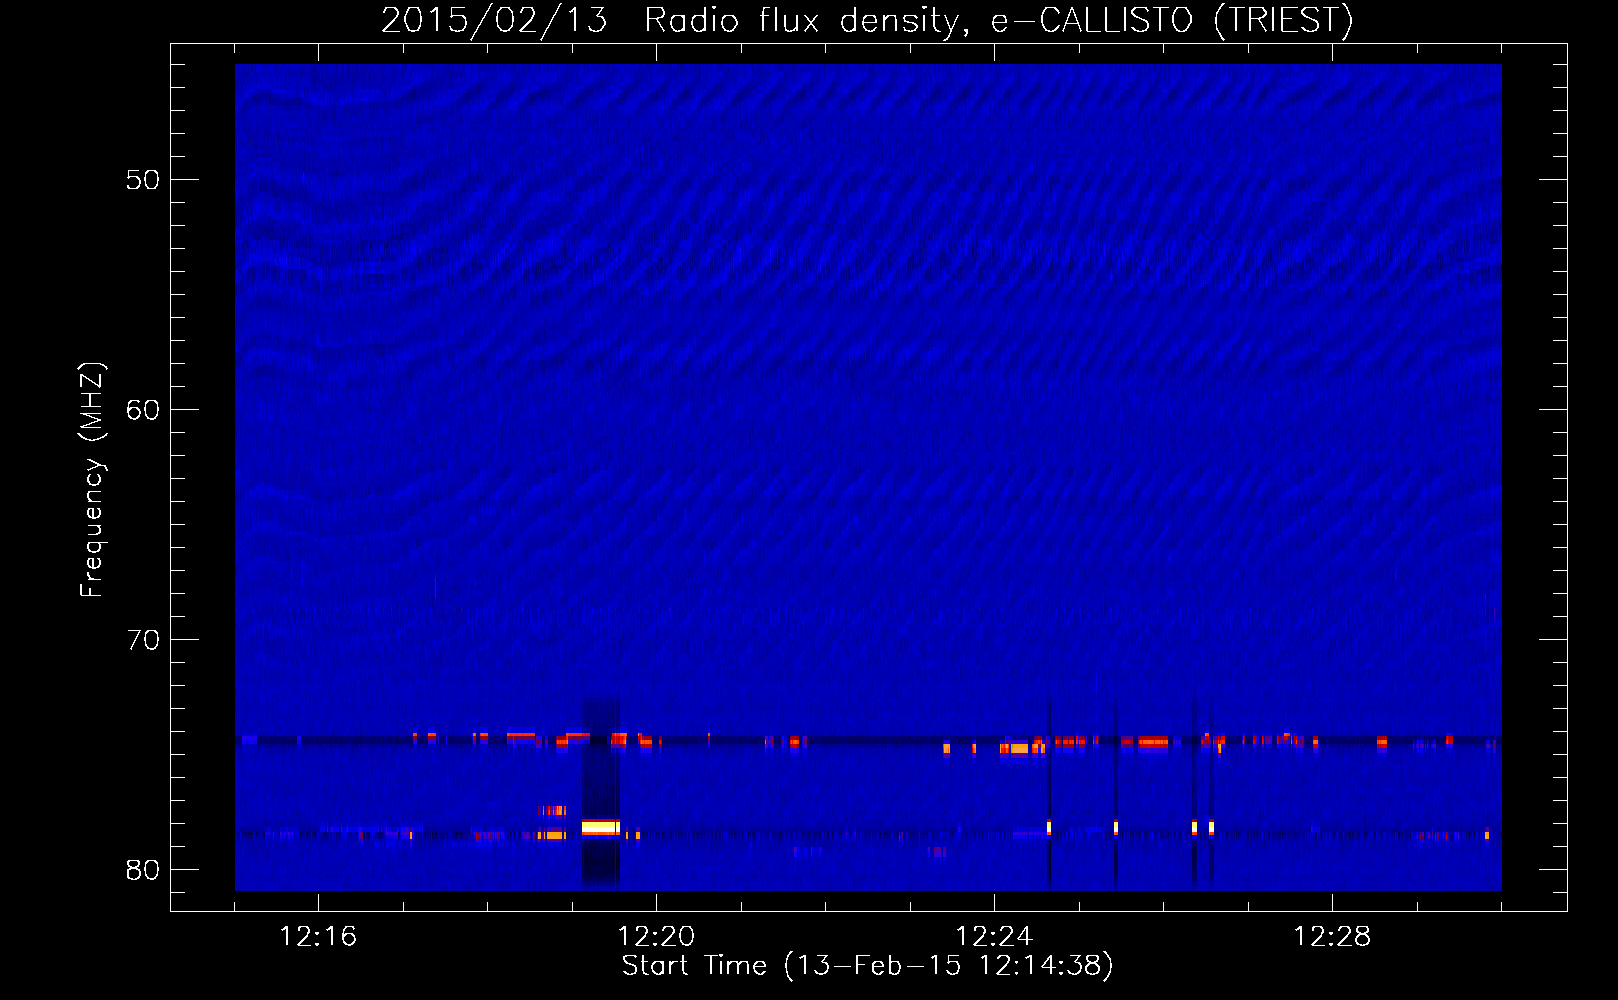Click the '12:28' time tick label
Image resolution: width=1618 pixels, height=1000 pixels.
coord(1332,937)
